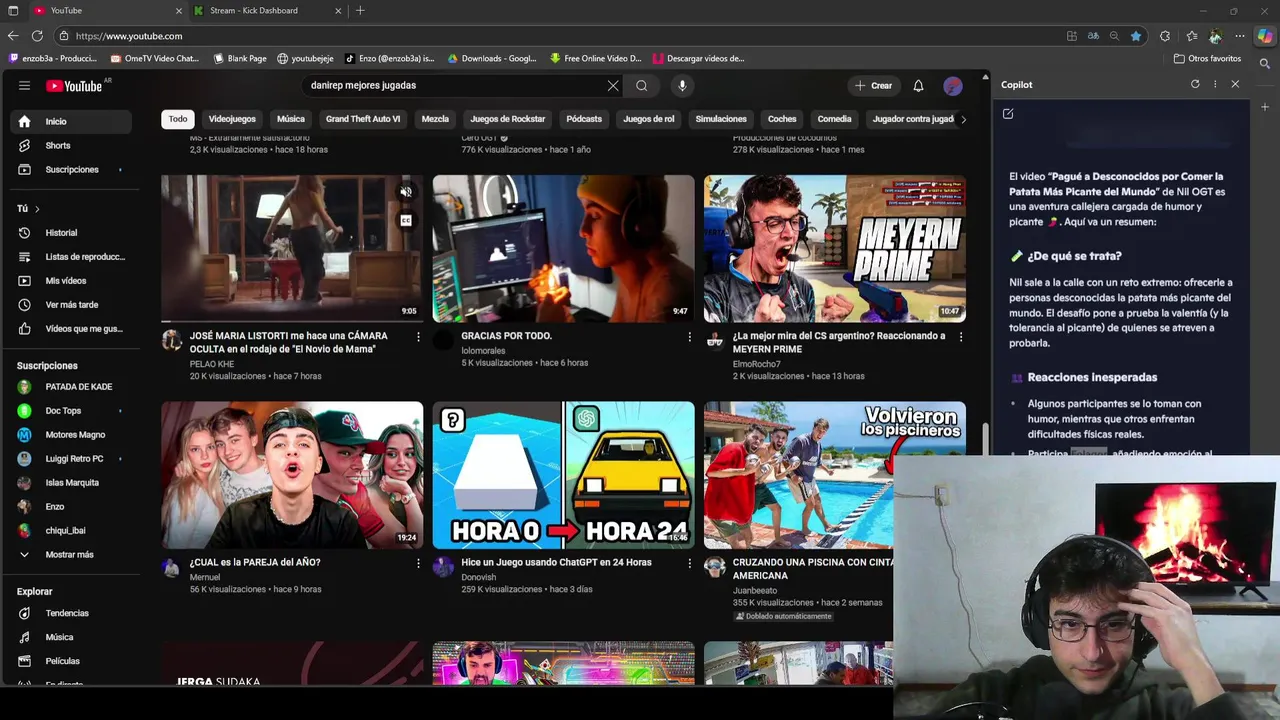
Task: Click the browser back arrow
Action: pyautogui.click(x=13, y=36)
